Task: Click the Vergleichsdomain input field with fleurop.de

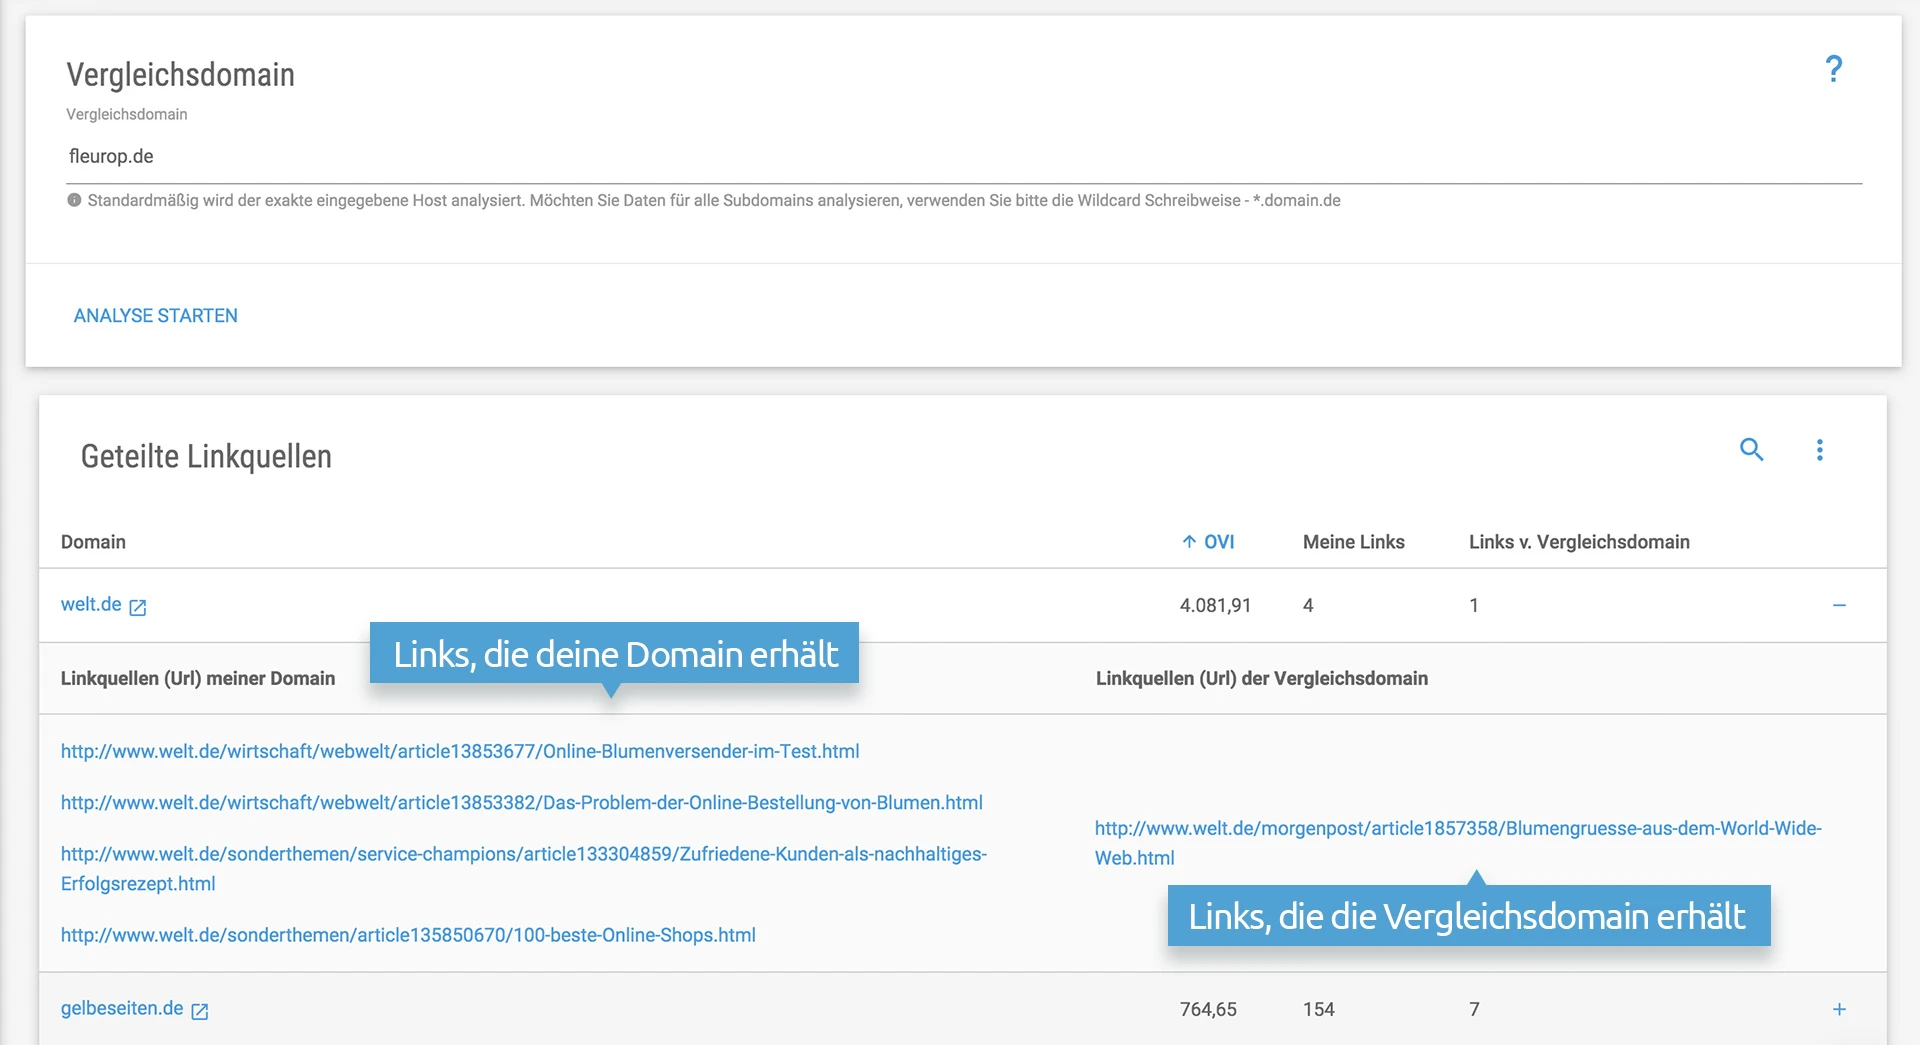Action: [960, 156]
